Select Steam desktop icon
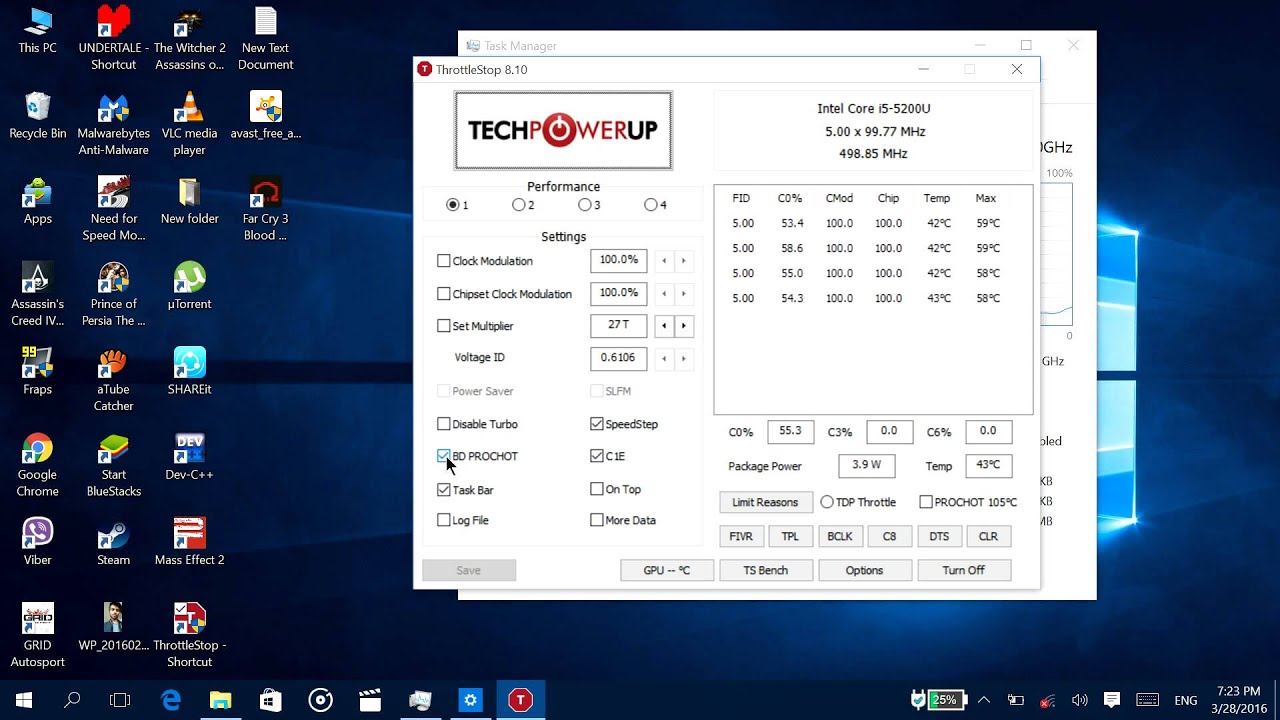The image size is (1280, 720). click(x=113, y=542)
